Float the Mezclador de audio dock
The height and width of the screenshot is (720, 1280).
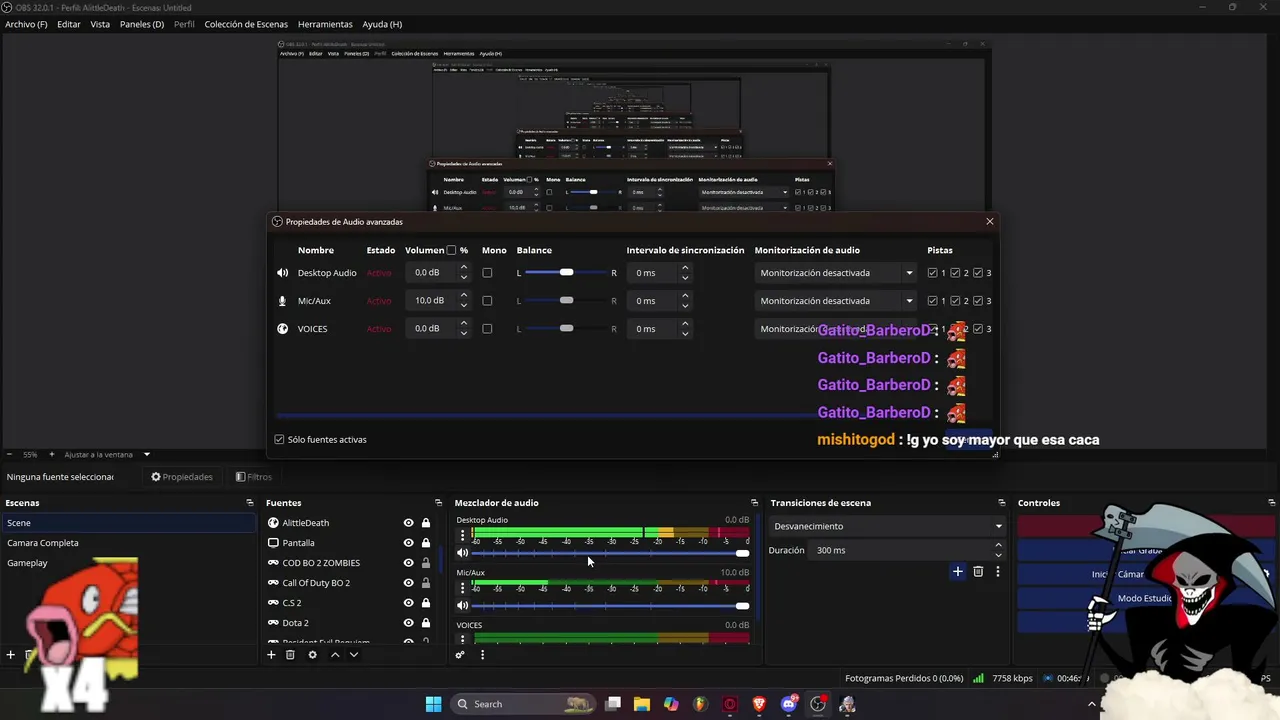(754, 503)
